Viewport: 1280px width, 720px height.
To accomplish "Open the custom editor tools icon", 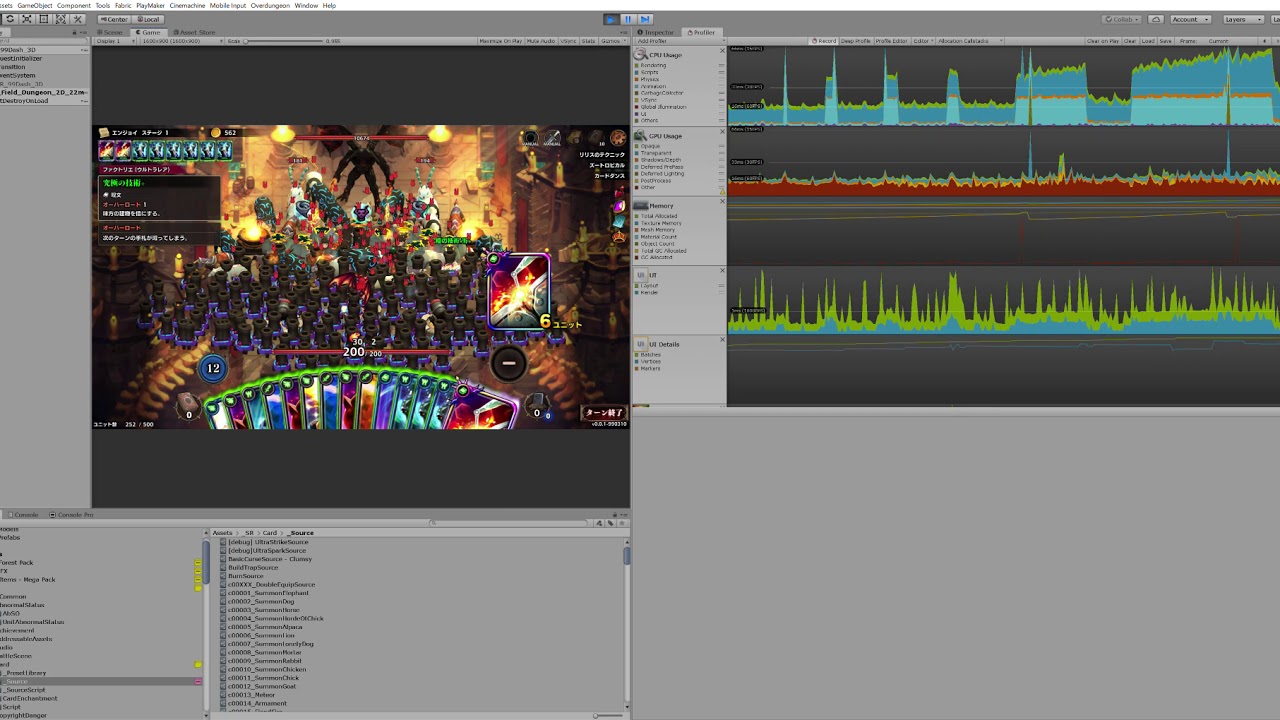I will point(78,19).
